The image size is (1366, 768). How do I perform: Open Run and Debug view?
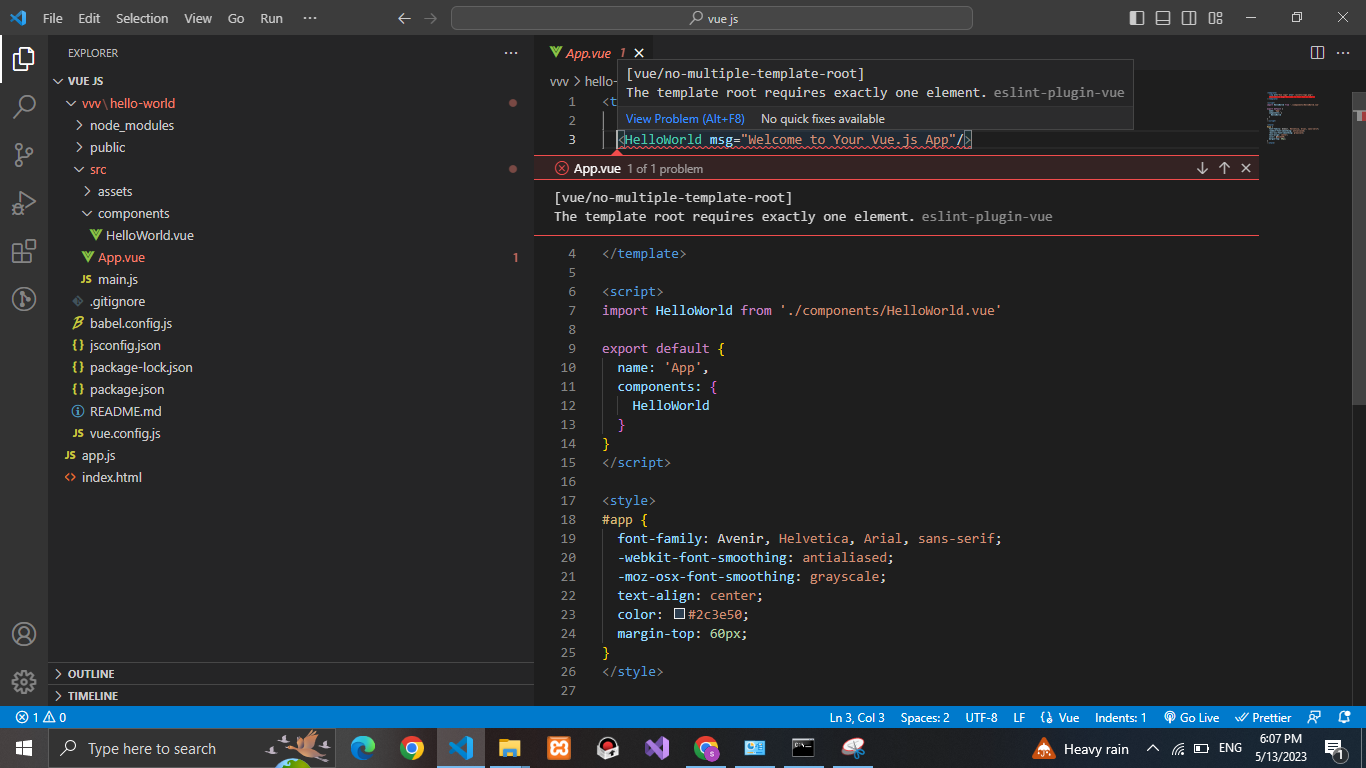[x=24, y=203]
